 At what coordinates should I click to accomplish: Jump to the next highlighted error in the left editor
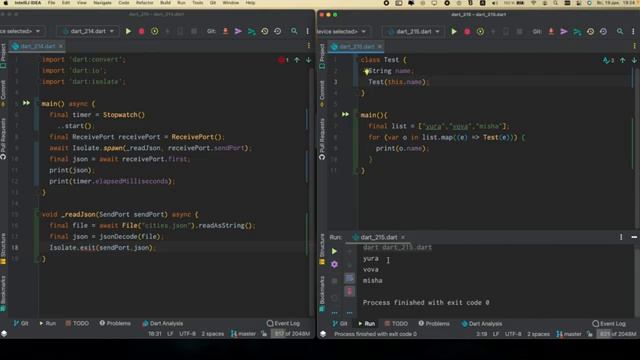(308, 60)
